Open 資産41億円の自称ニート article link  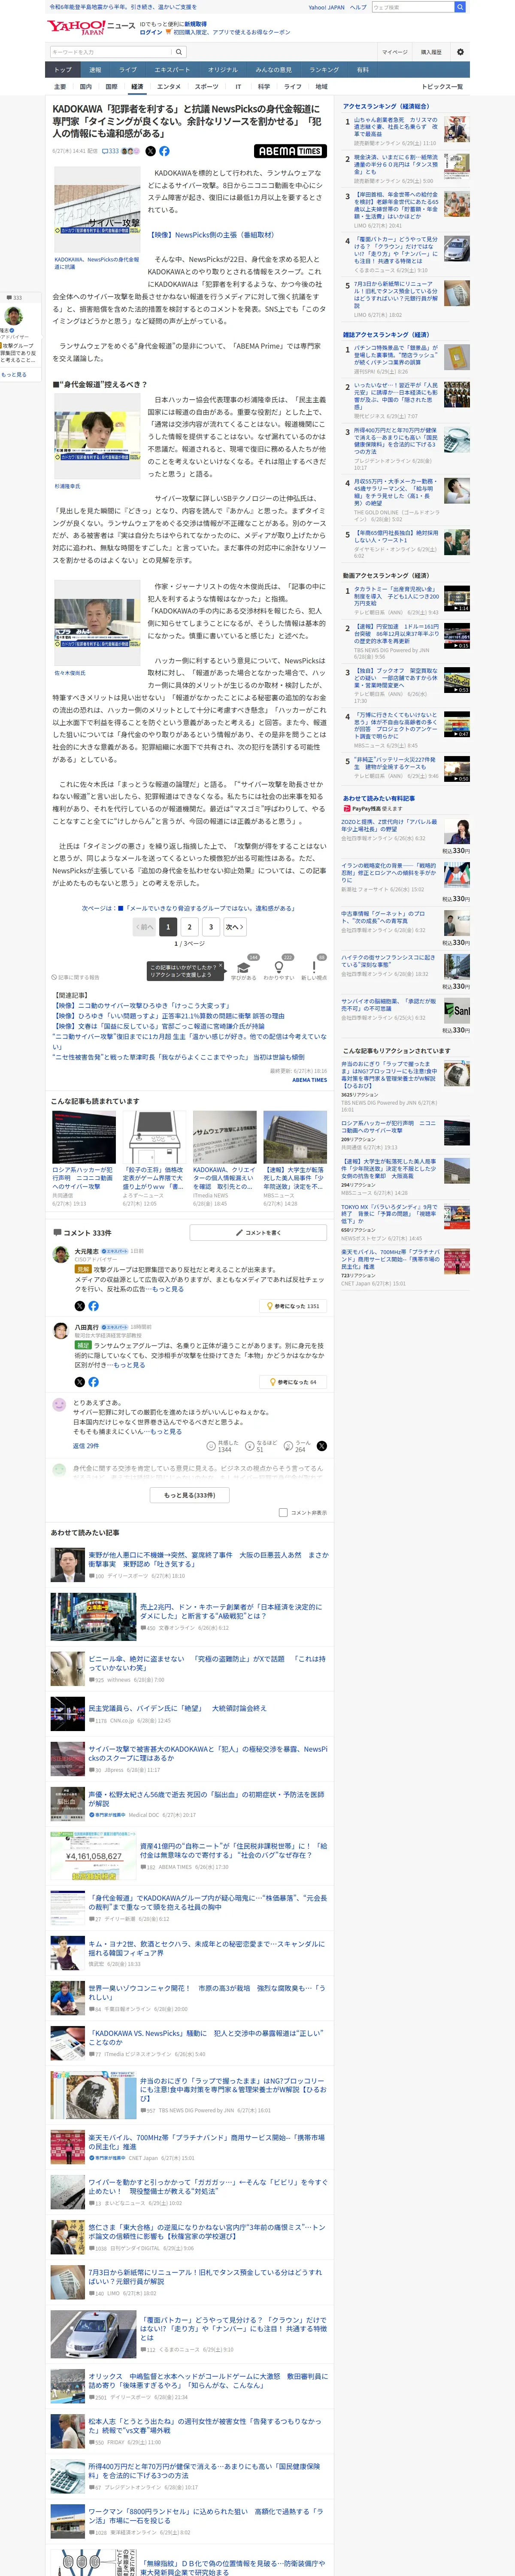click(x=233, y=1850)
